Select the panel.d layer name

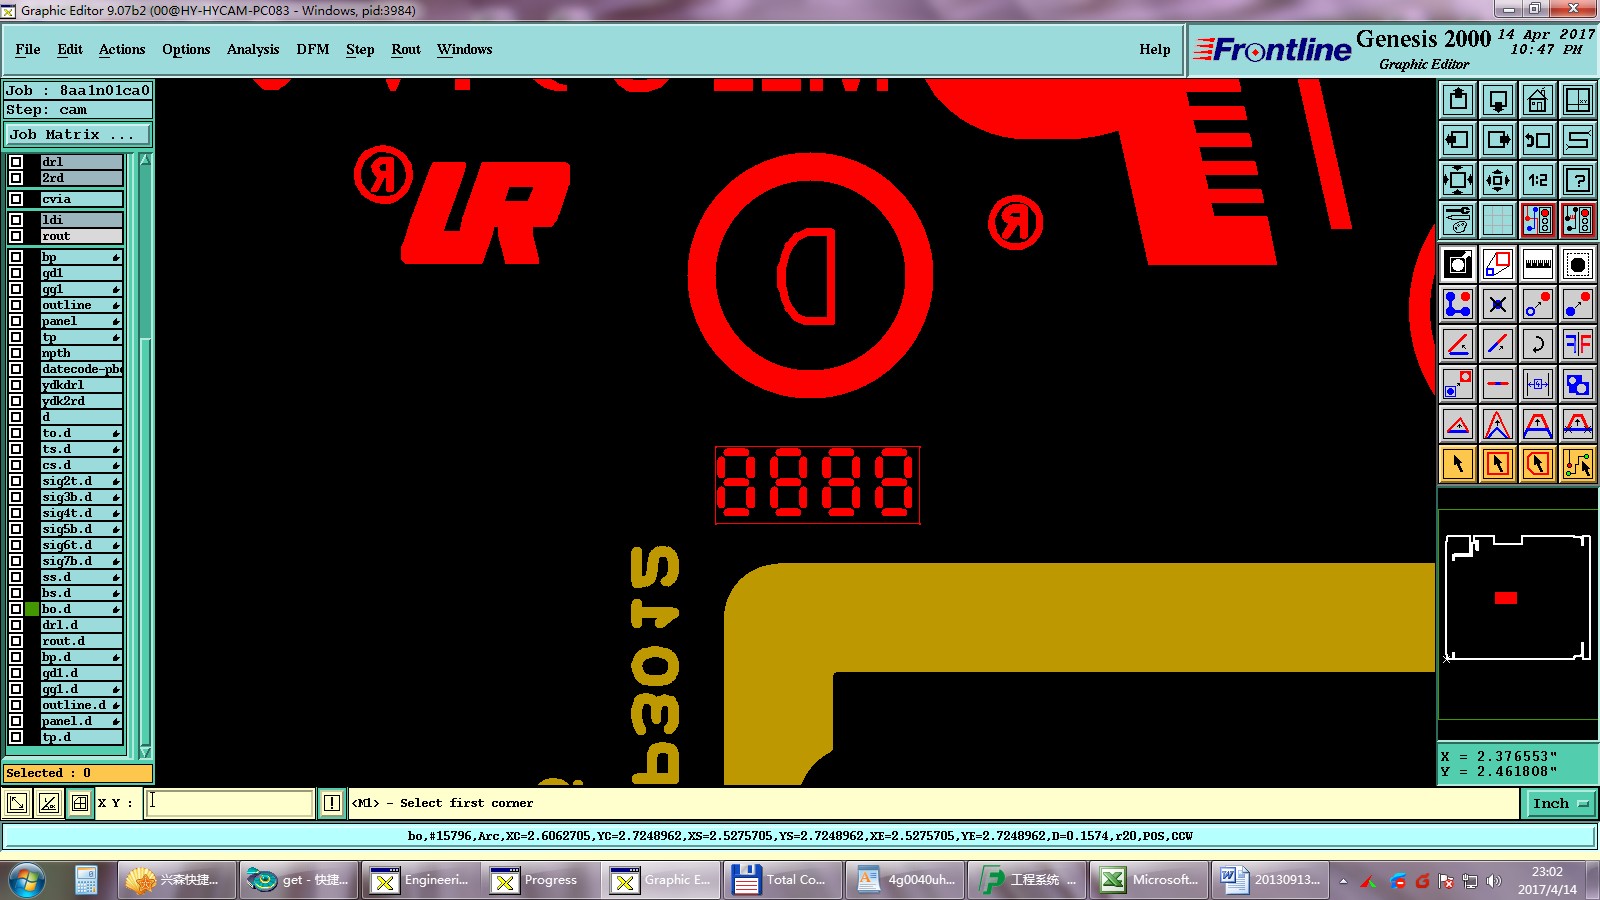click(x=81, y=721)
